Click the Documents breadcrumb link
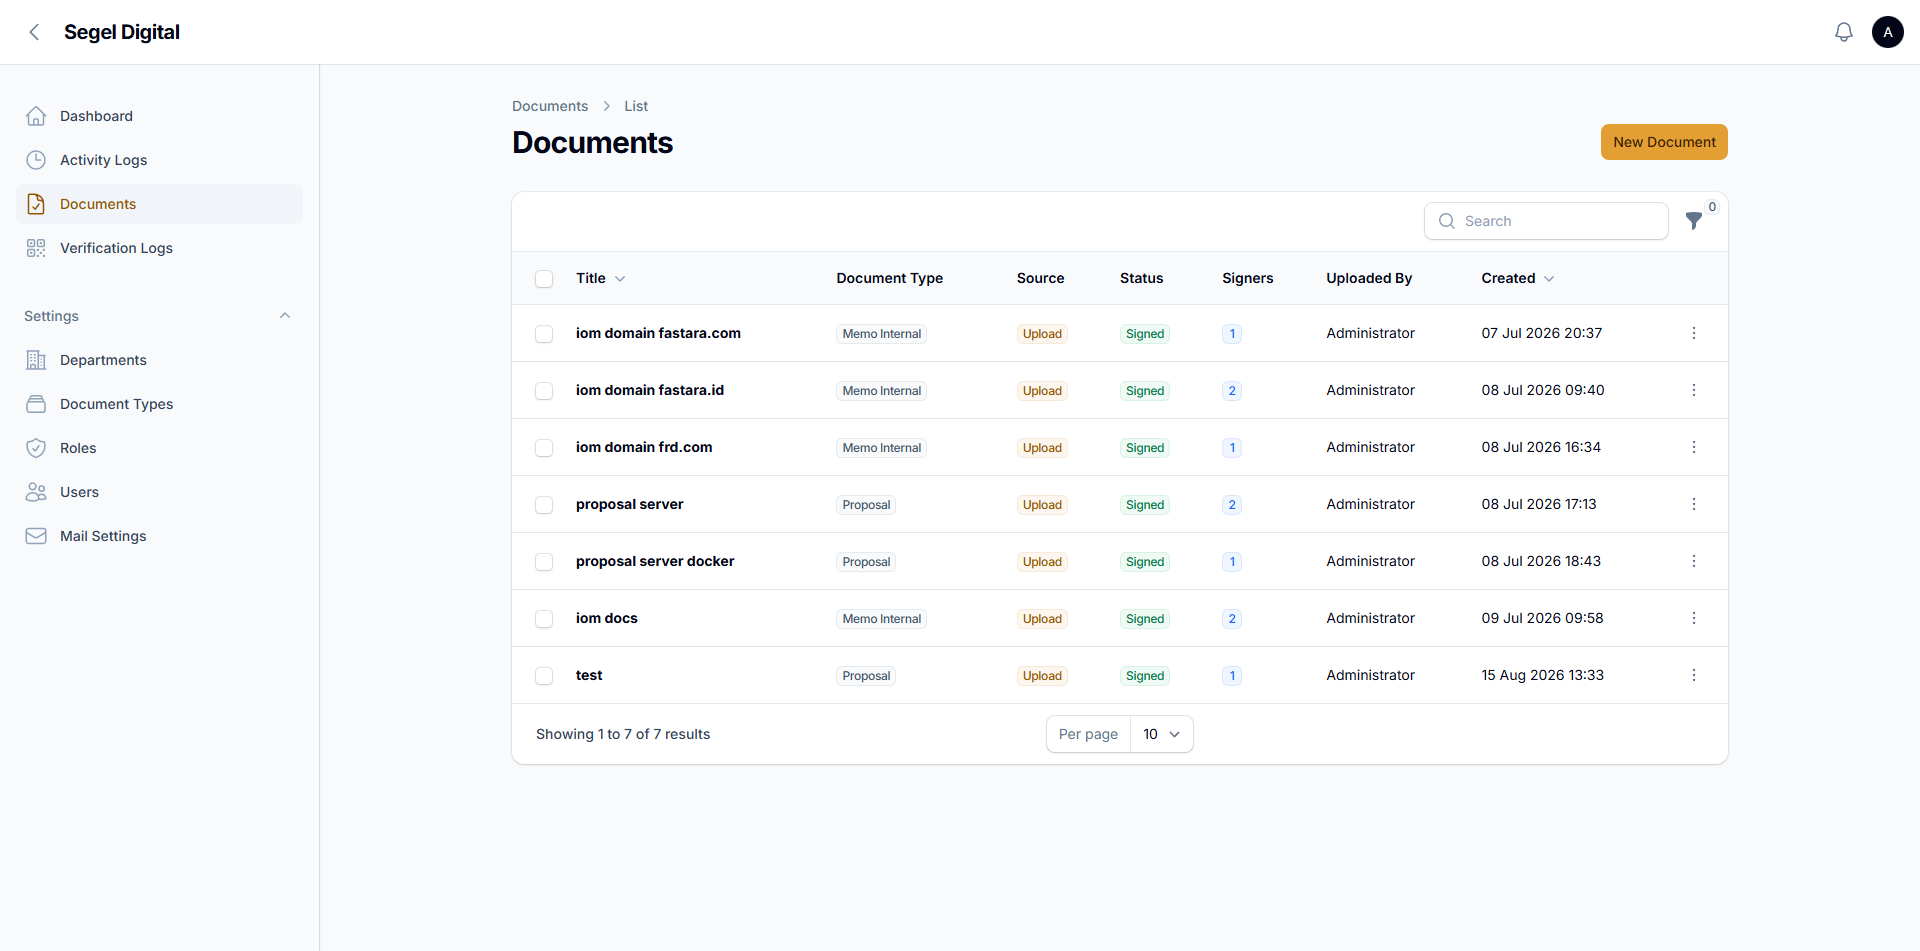Viewport: 1920px width, 951px height. [x=550, y=106]
